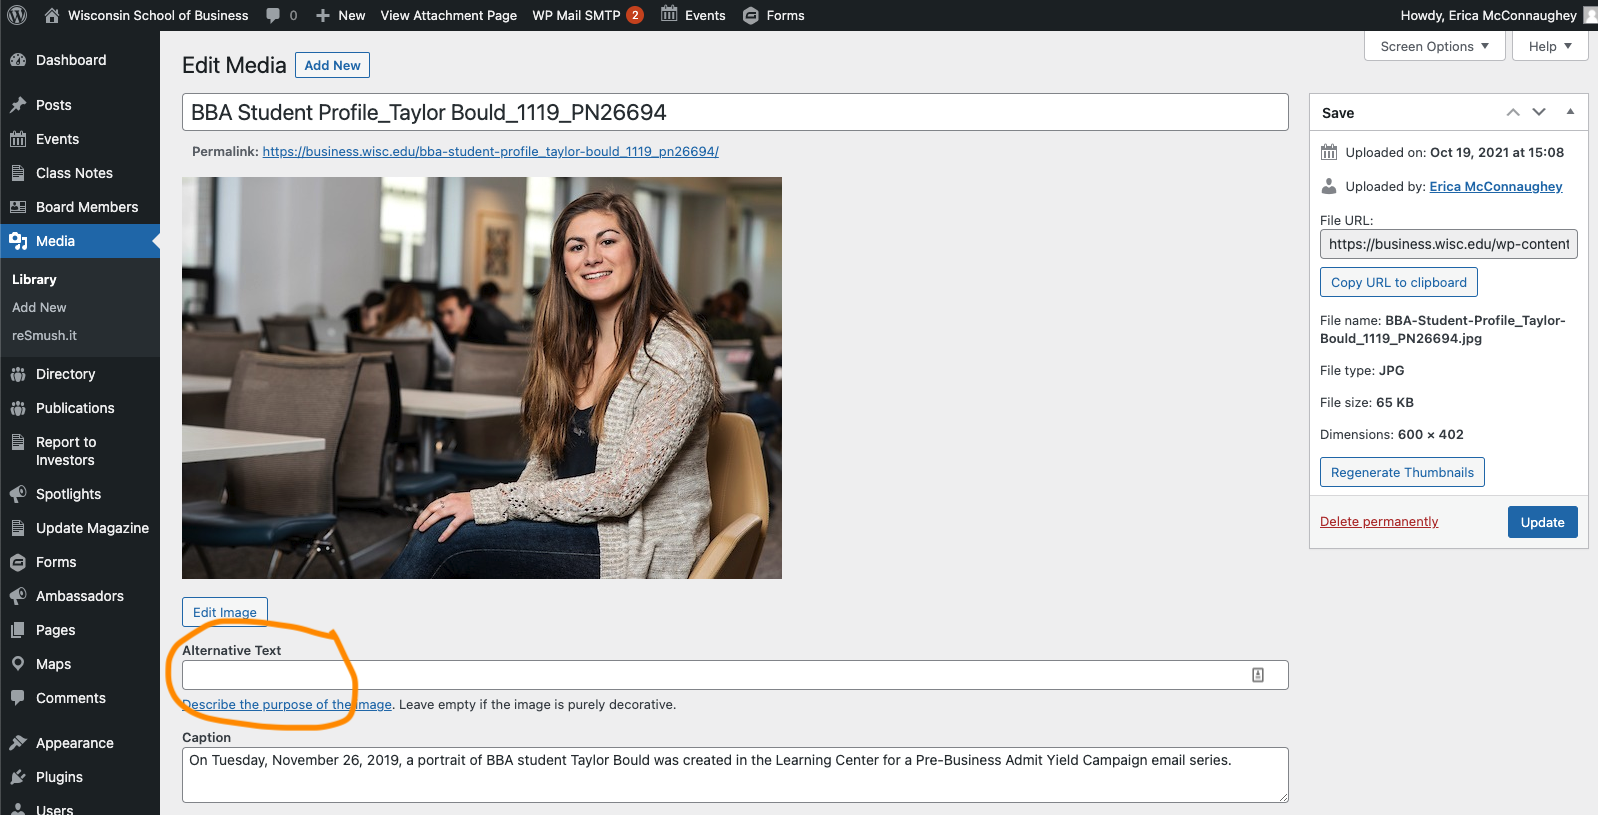Click the Dashboard gauge icon in sidebar
This screenshot has height=815, width=1598.
coord(18,60)
